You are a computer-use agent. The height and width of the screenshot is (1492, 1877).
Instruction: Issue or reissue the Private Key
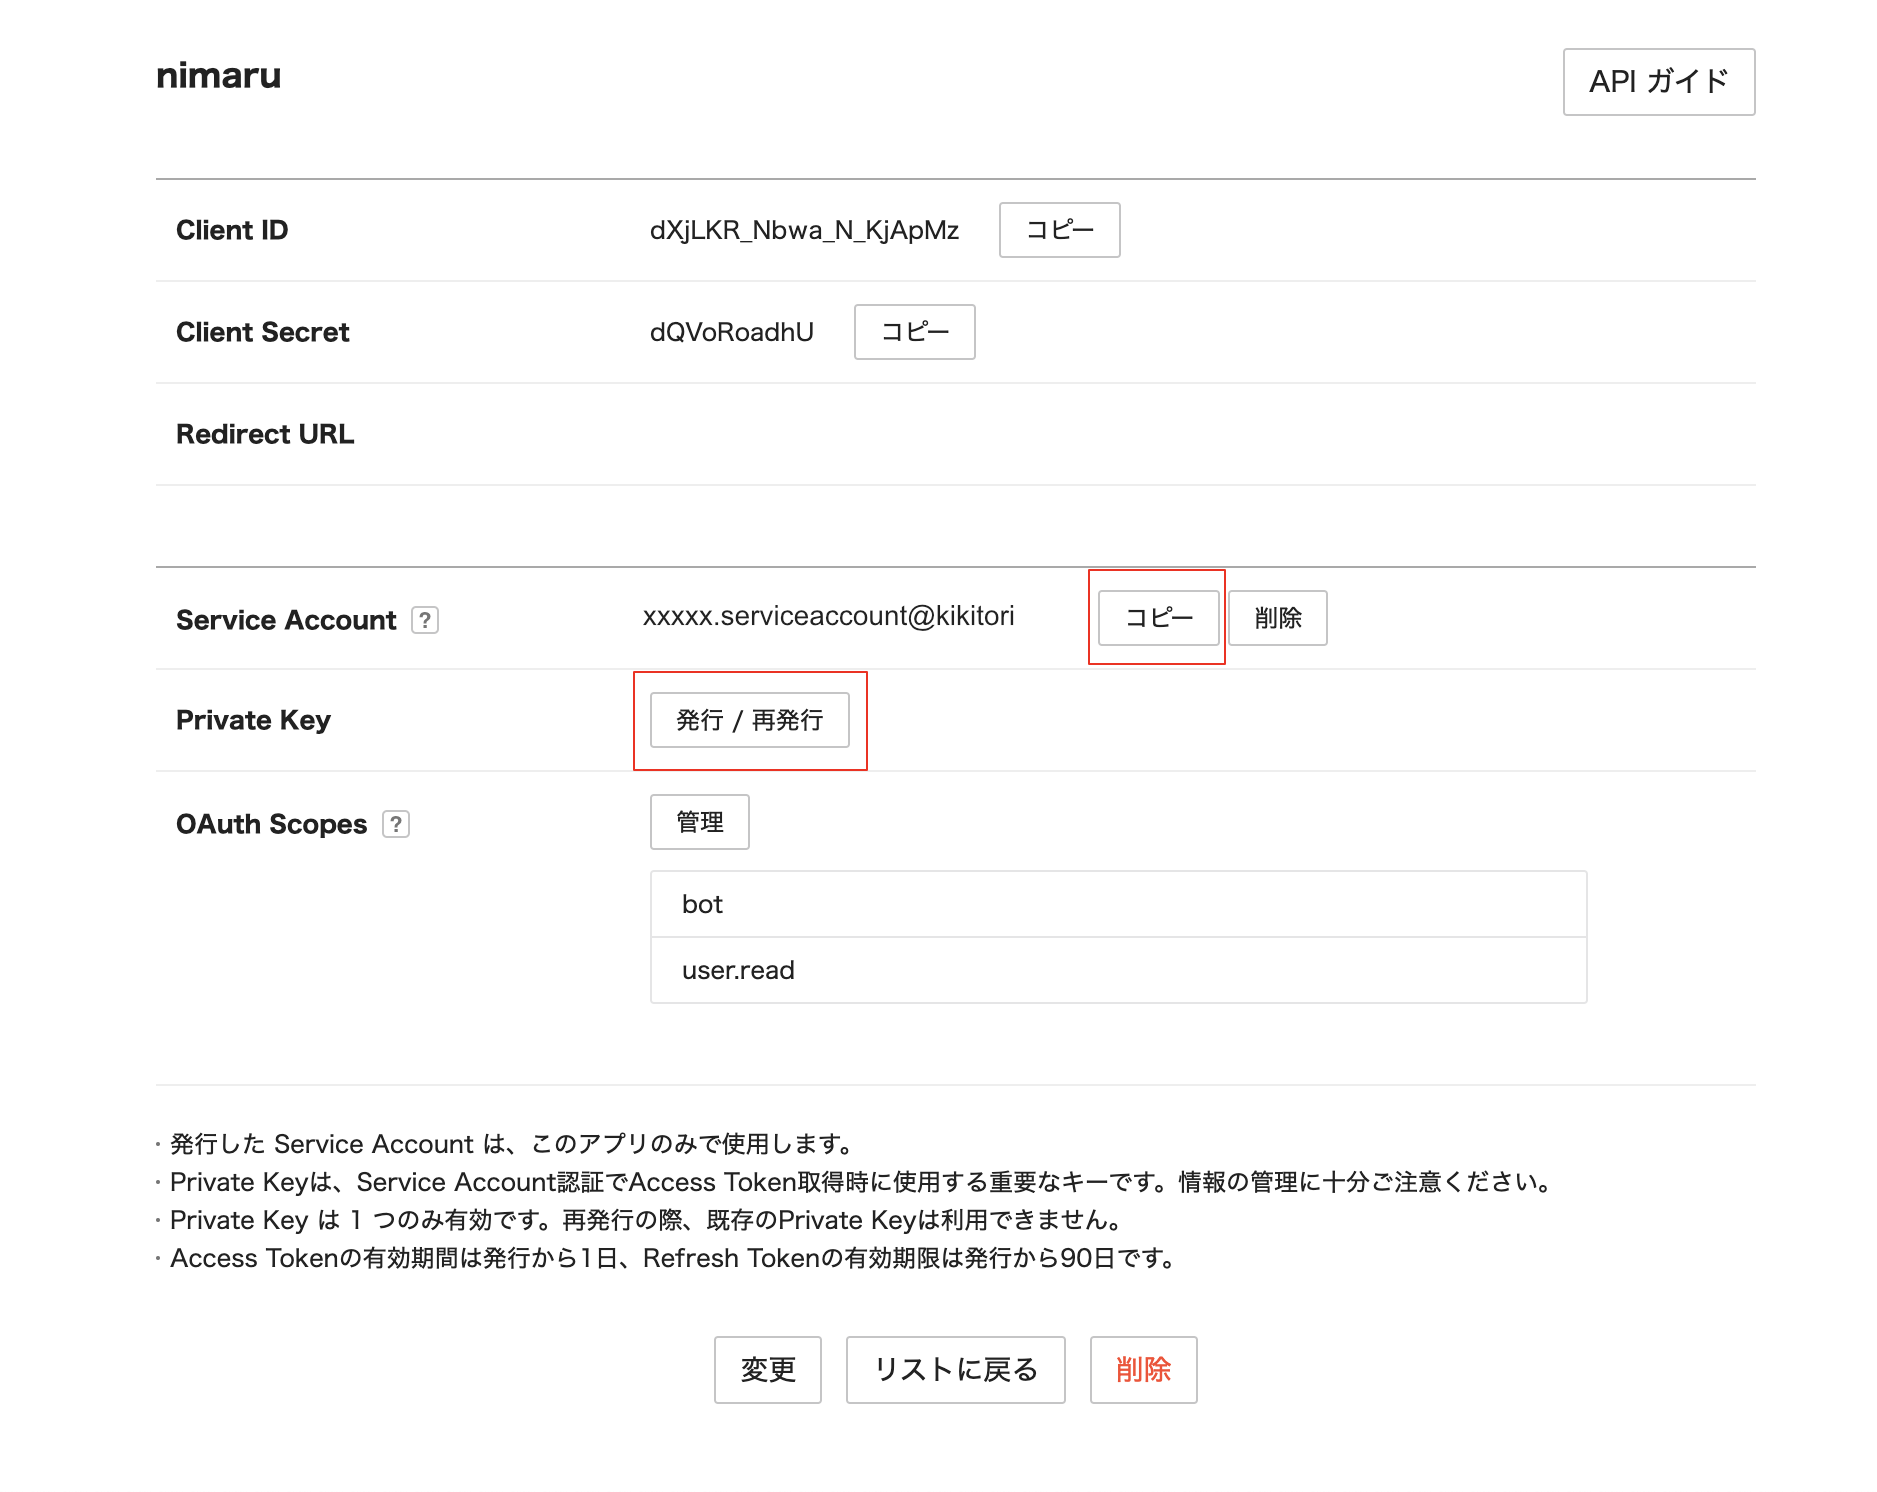click(x=750, y=720)
